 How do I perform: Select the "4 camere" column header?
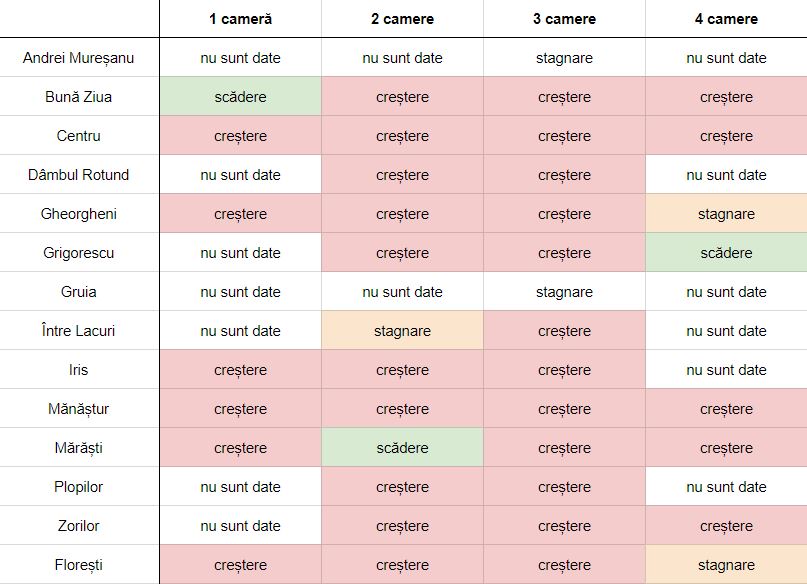click(726, 19)
